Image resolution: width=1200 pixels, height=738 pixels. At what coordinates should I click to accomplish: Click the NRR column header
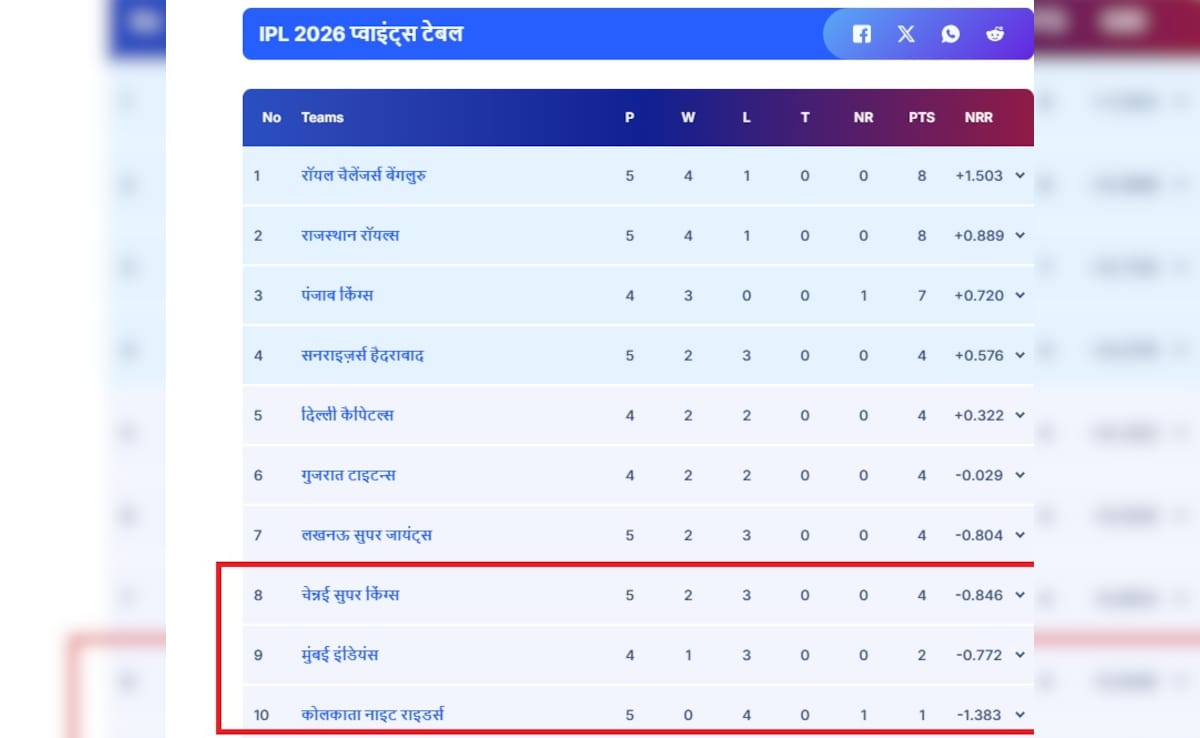coord(979,117)
